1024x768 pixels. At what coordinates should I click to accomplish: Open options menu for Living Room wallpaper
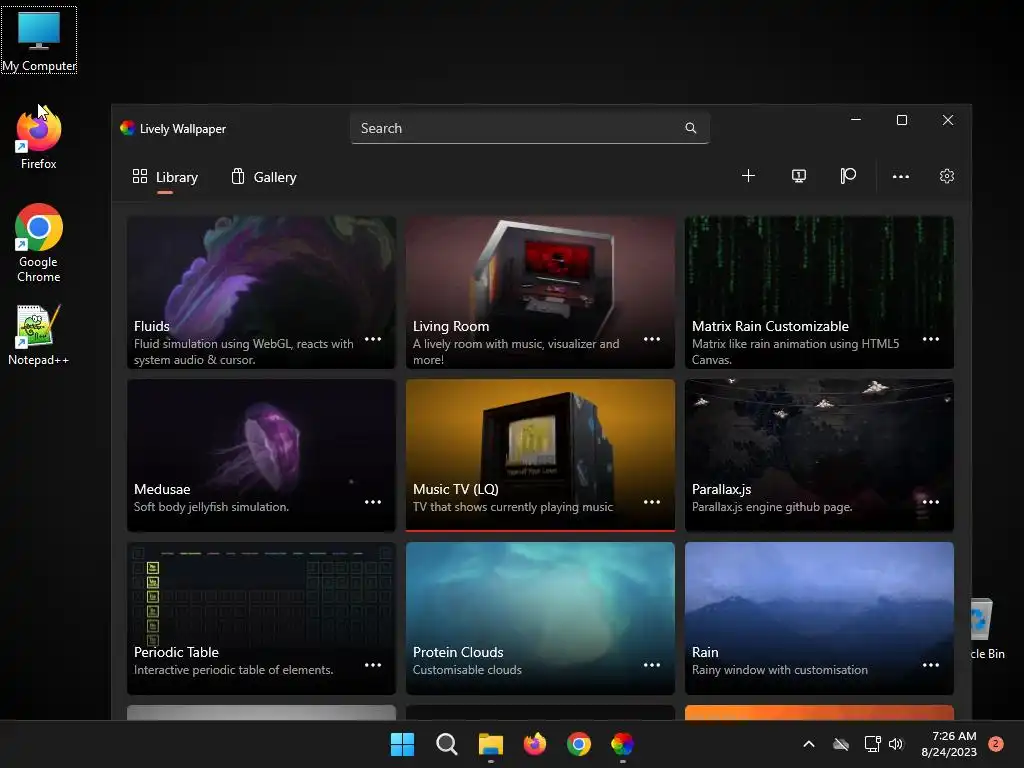coord(652,339)
